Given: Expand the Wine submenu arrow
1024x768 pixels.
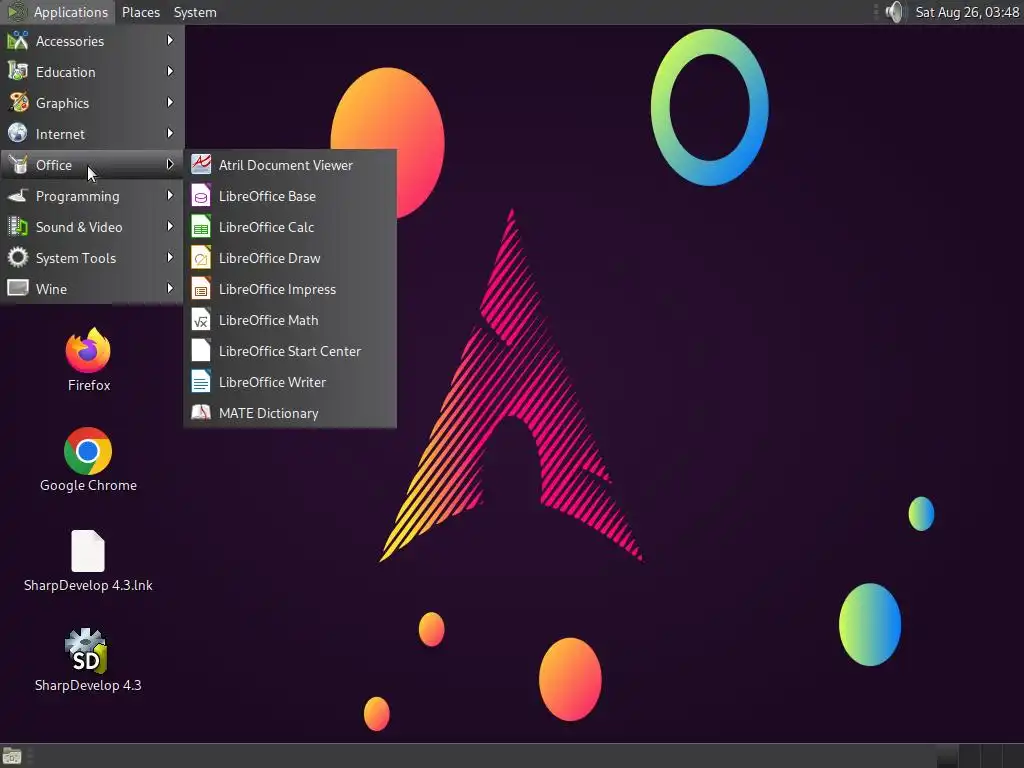Looking at the screenshot, I should [170, 288].
